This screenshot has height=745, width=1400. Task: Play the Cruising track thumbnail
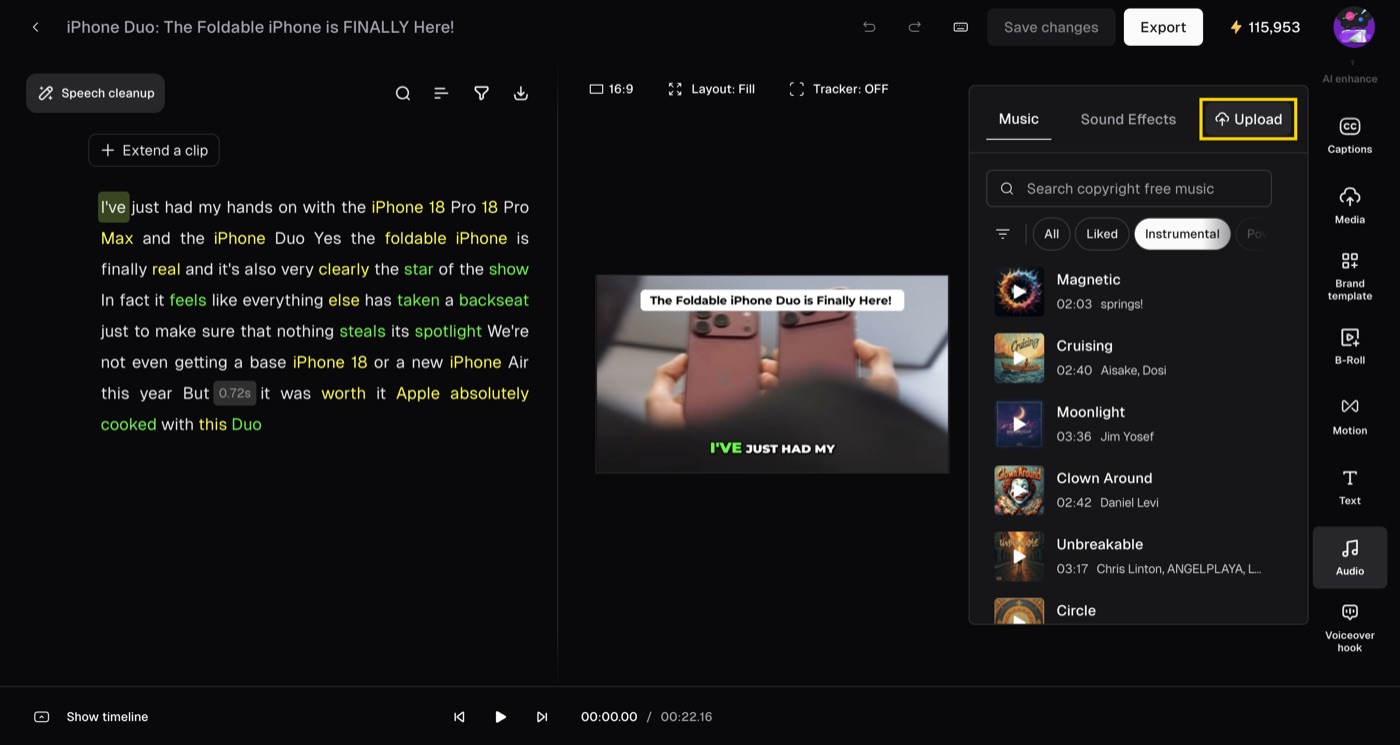(x=1019, y=358)
